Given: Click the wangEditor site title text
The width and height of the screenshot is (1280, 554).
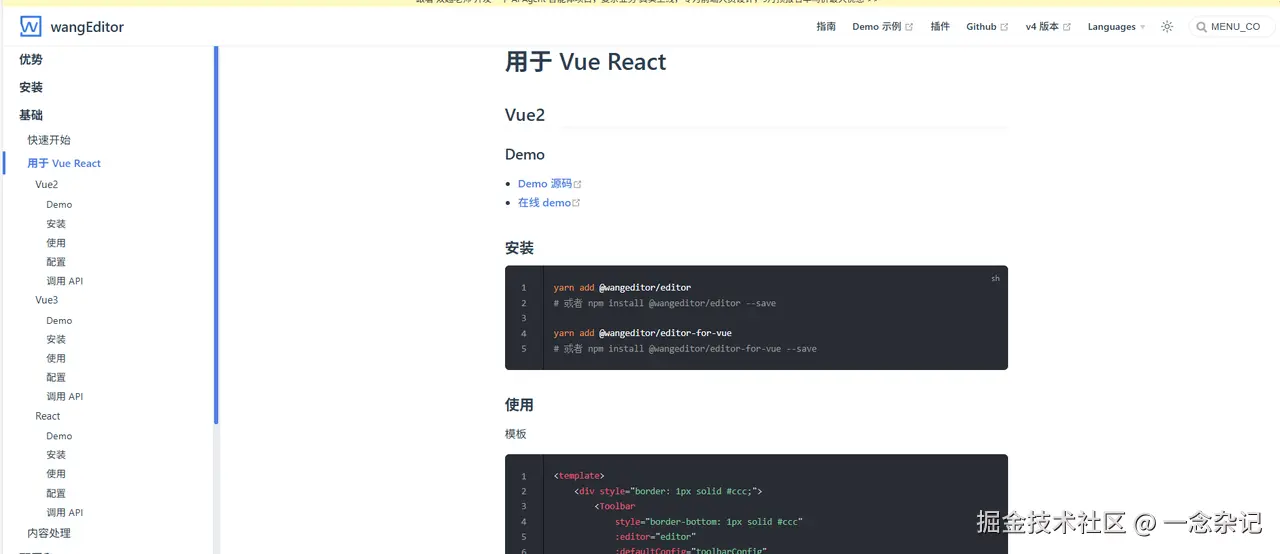Looking at the screenshot, I should 87,27.
